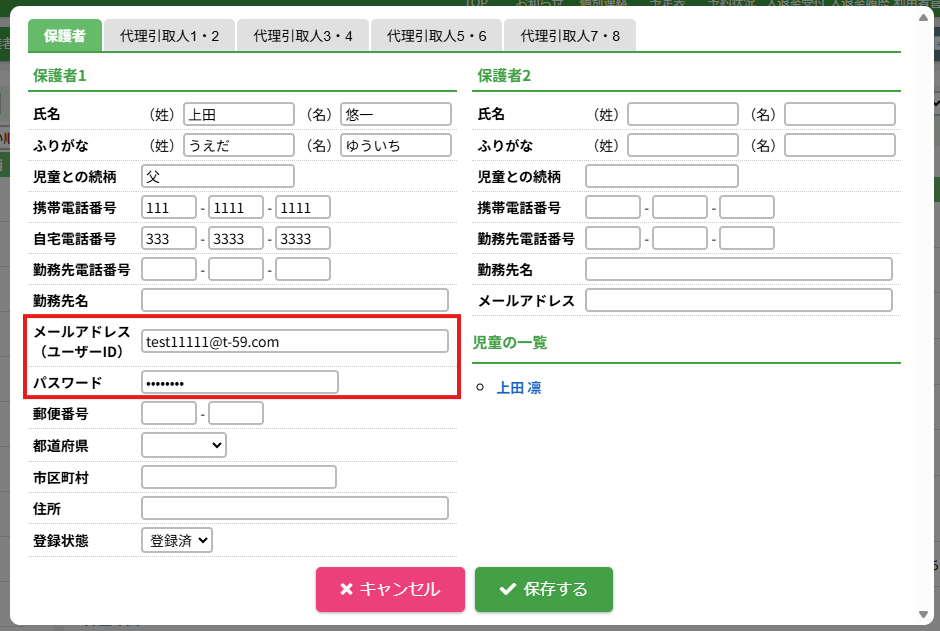Click the パスワード input field
940x631 pixels.
(240, 382)
